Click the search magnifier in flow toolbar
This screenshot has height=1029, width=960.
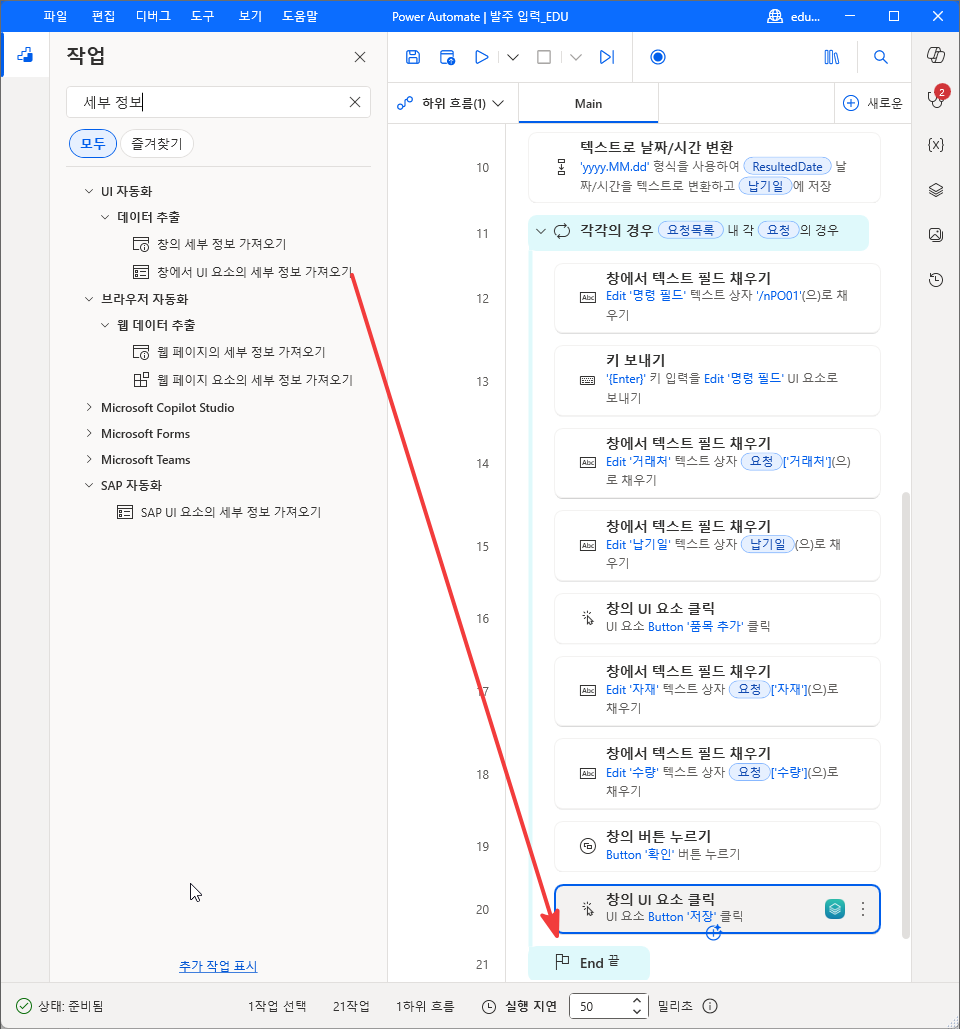pos(881,57)
